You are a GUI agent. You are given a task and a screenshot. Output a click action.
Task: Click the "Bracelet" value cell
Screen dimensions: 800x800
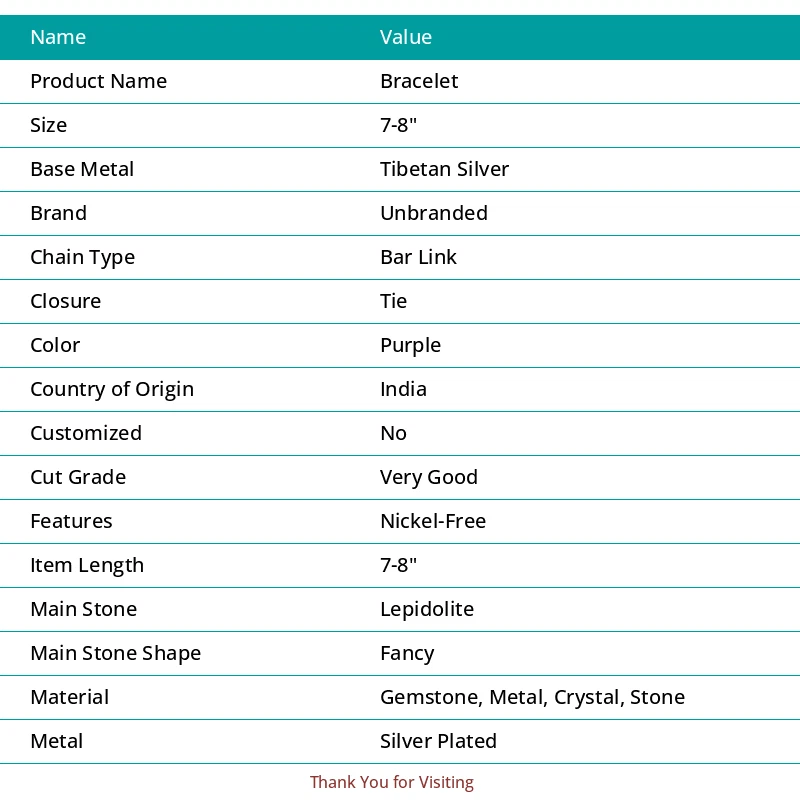[x=419, y=81]
